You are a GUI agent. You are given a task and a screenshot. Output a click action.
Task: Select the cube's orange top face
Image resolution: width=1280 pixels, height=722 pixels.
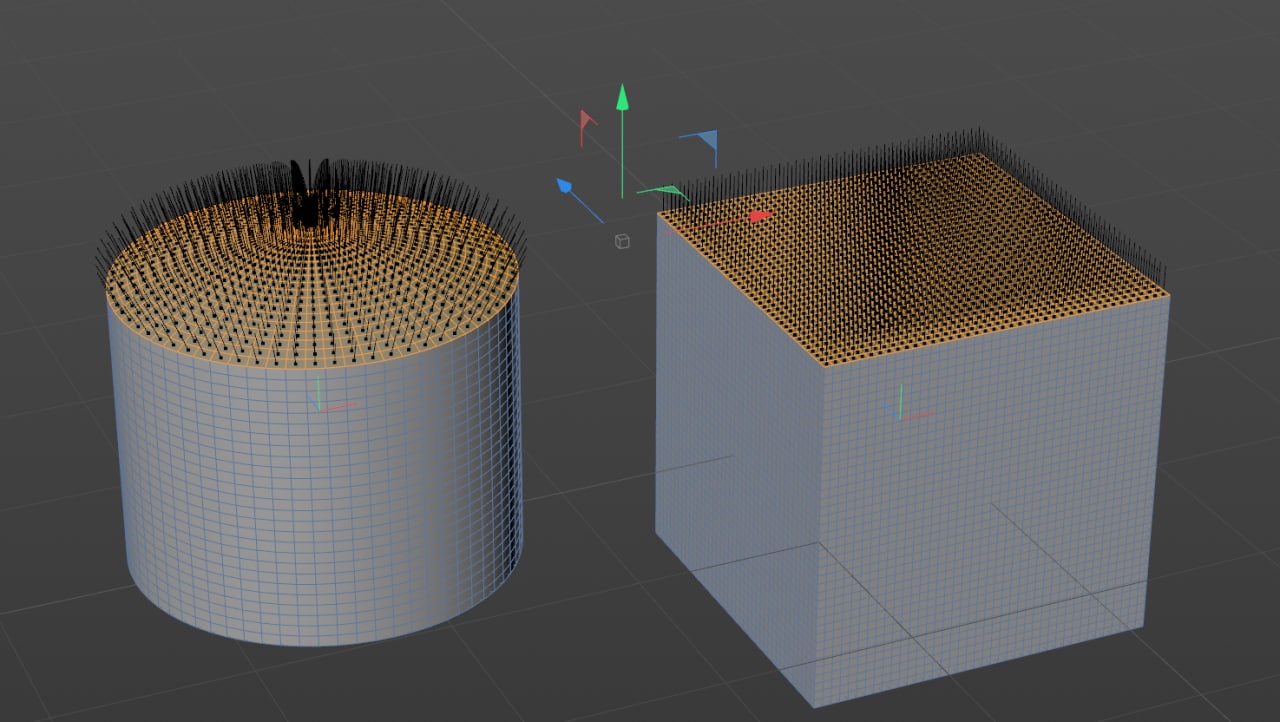(x=915, y=260)
